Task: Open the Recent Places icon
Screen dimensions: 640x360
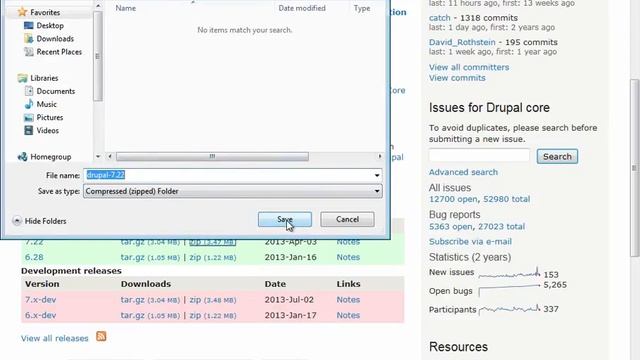Action: [29, 52]
